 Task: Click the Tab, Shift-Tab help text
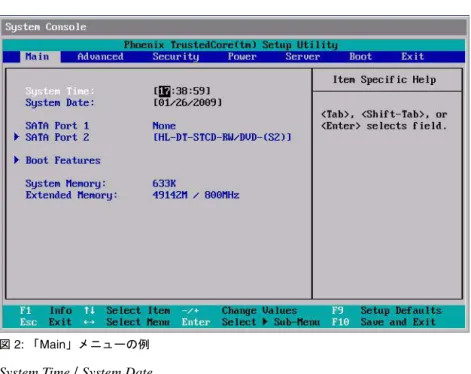384,120
